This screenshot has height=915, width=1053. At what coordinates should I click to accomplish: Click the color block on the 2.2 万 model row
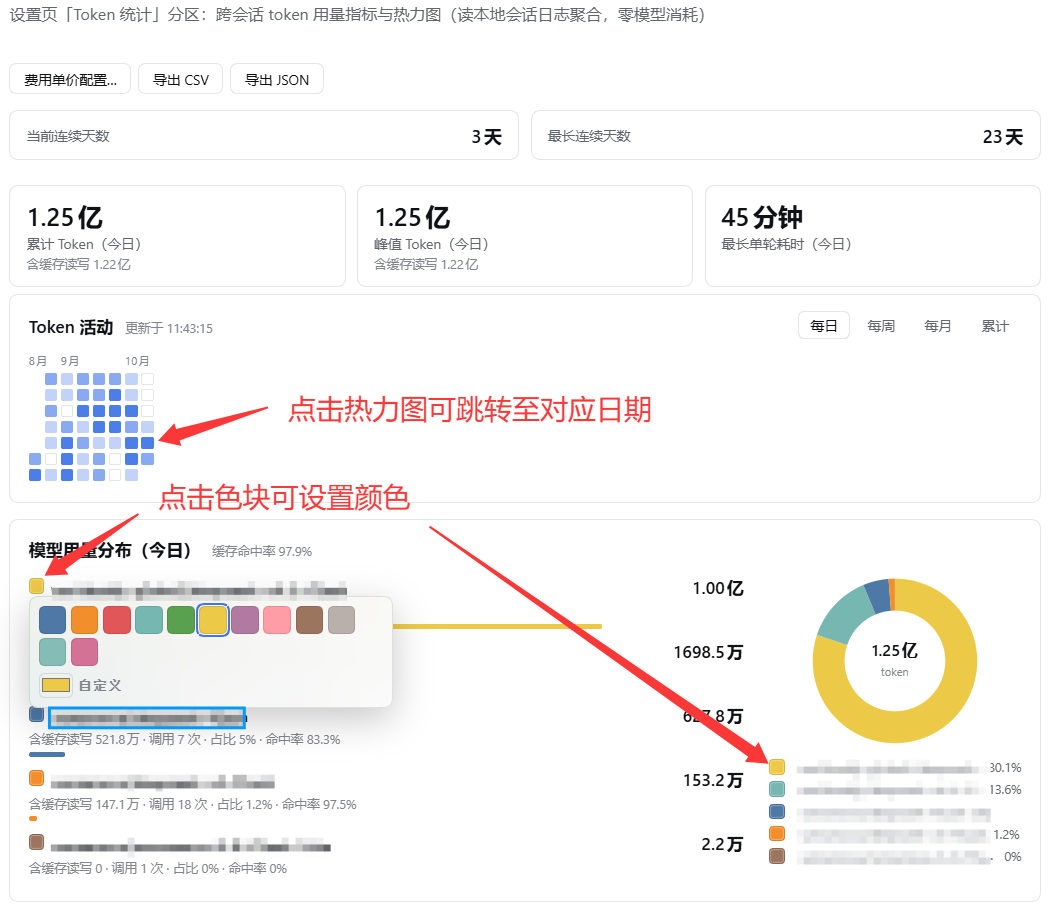coord(36,842)
